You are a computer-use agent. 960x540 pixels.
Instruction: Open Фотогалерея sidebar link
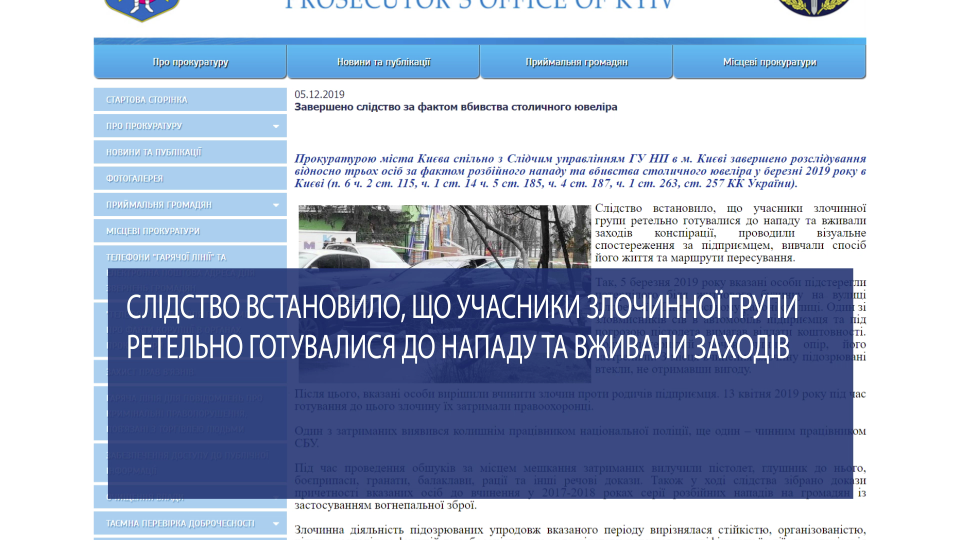click(190, 179)
